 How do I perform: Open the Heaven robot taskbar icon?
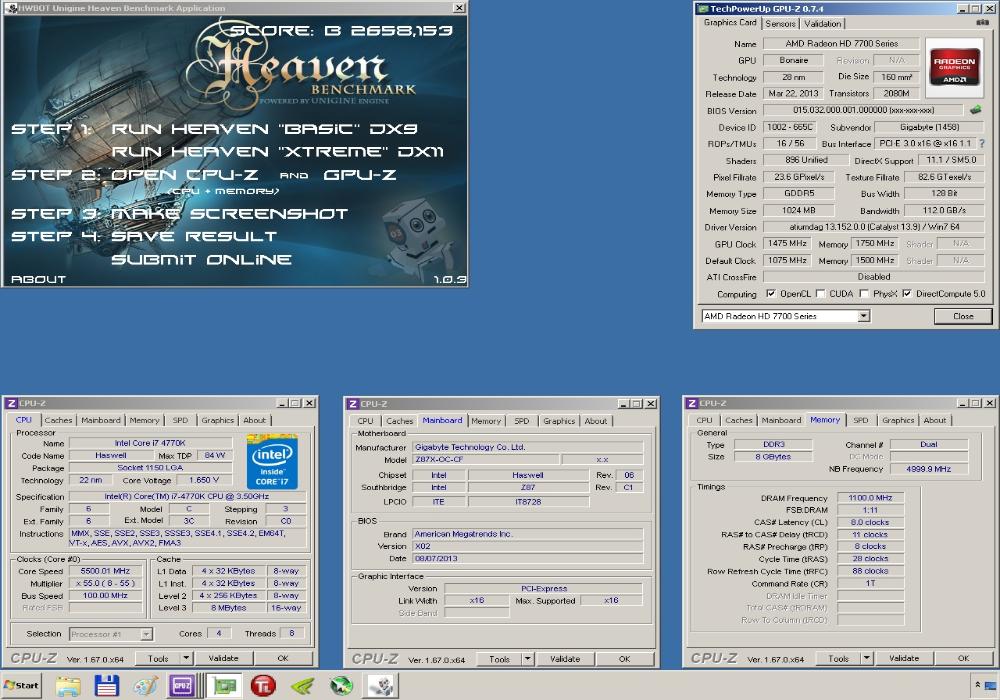click(381, 685)
